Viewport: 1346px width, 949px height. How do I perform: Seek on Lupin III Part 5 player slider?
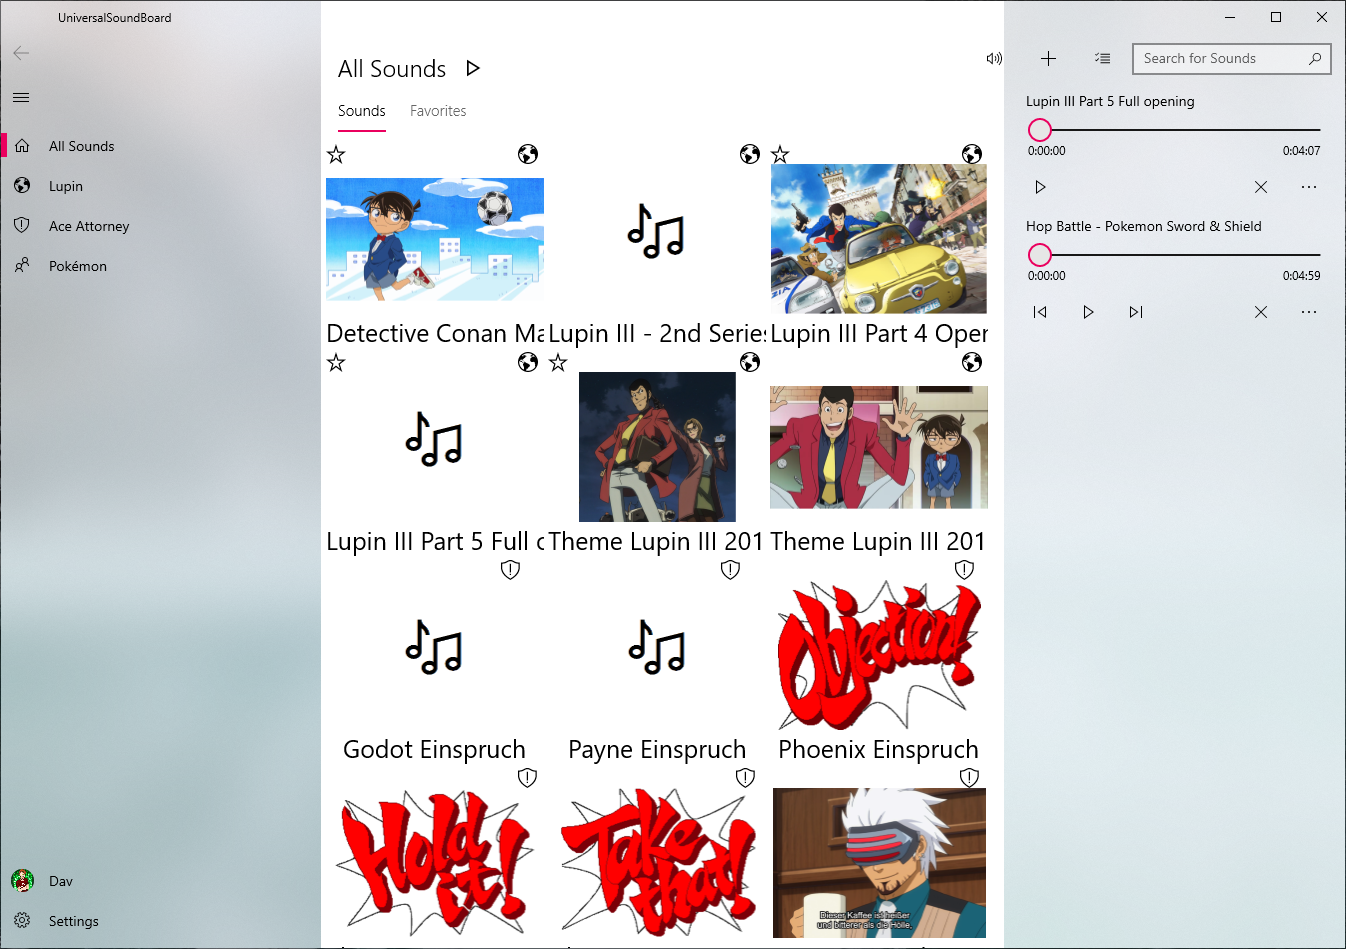pyautogui.click(x=1174, y=130)
